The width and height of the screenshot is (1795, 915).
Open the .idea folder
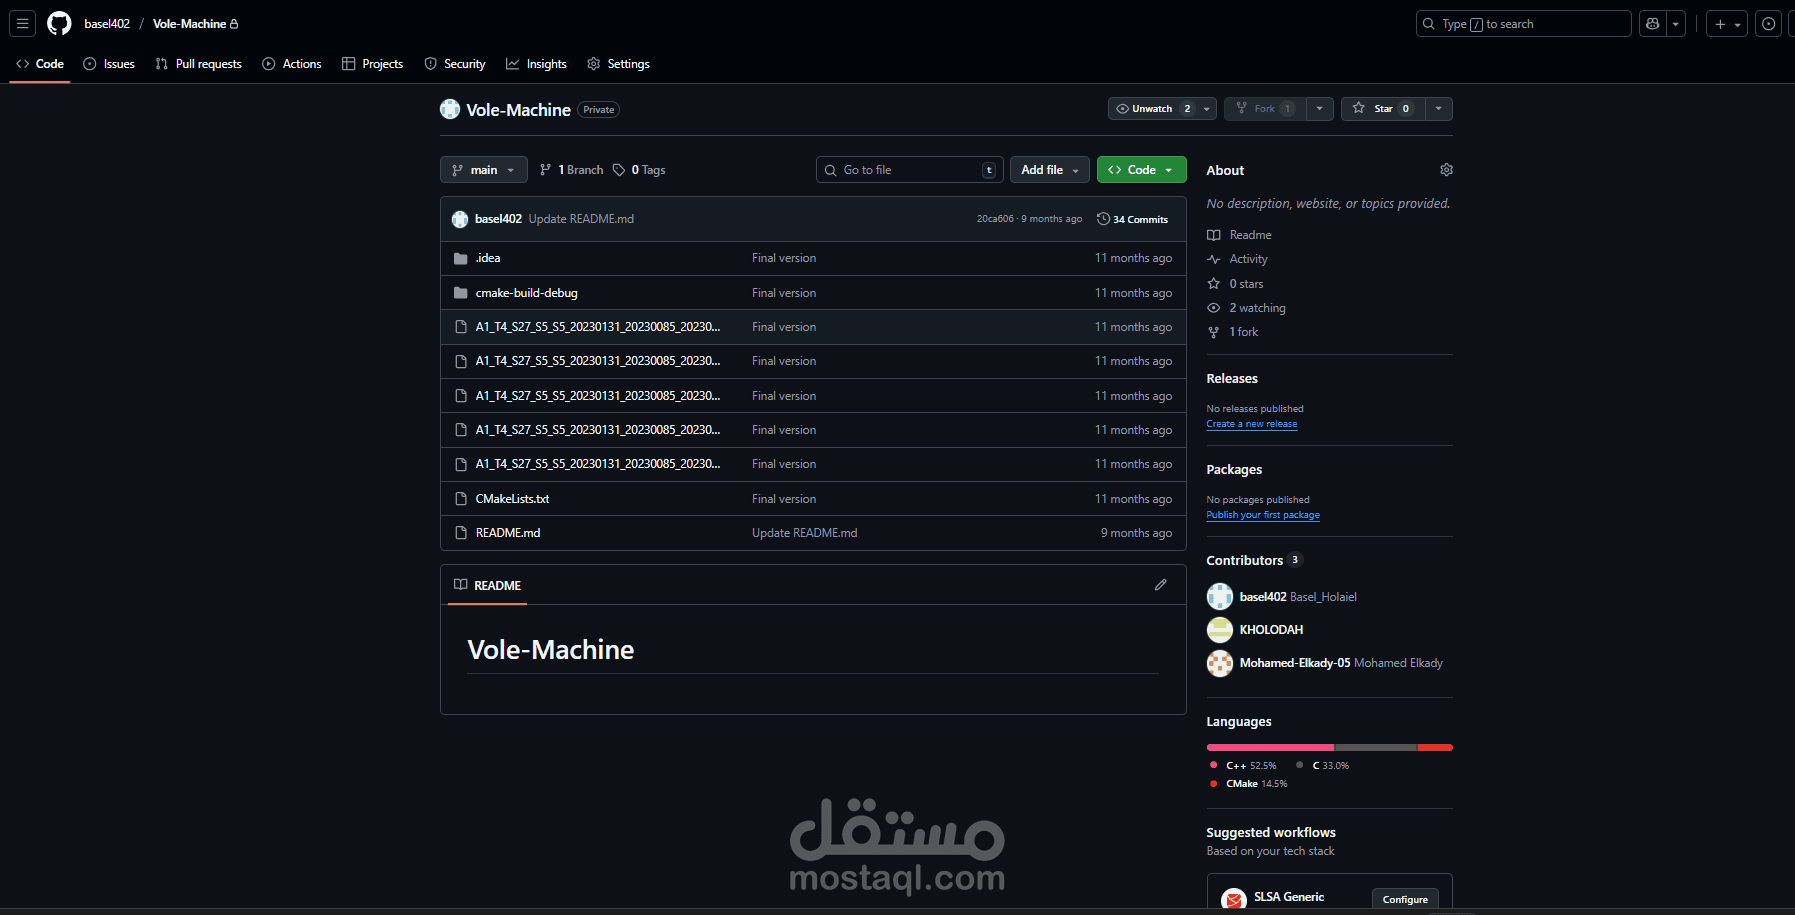488,258
